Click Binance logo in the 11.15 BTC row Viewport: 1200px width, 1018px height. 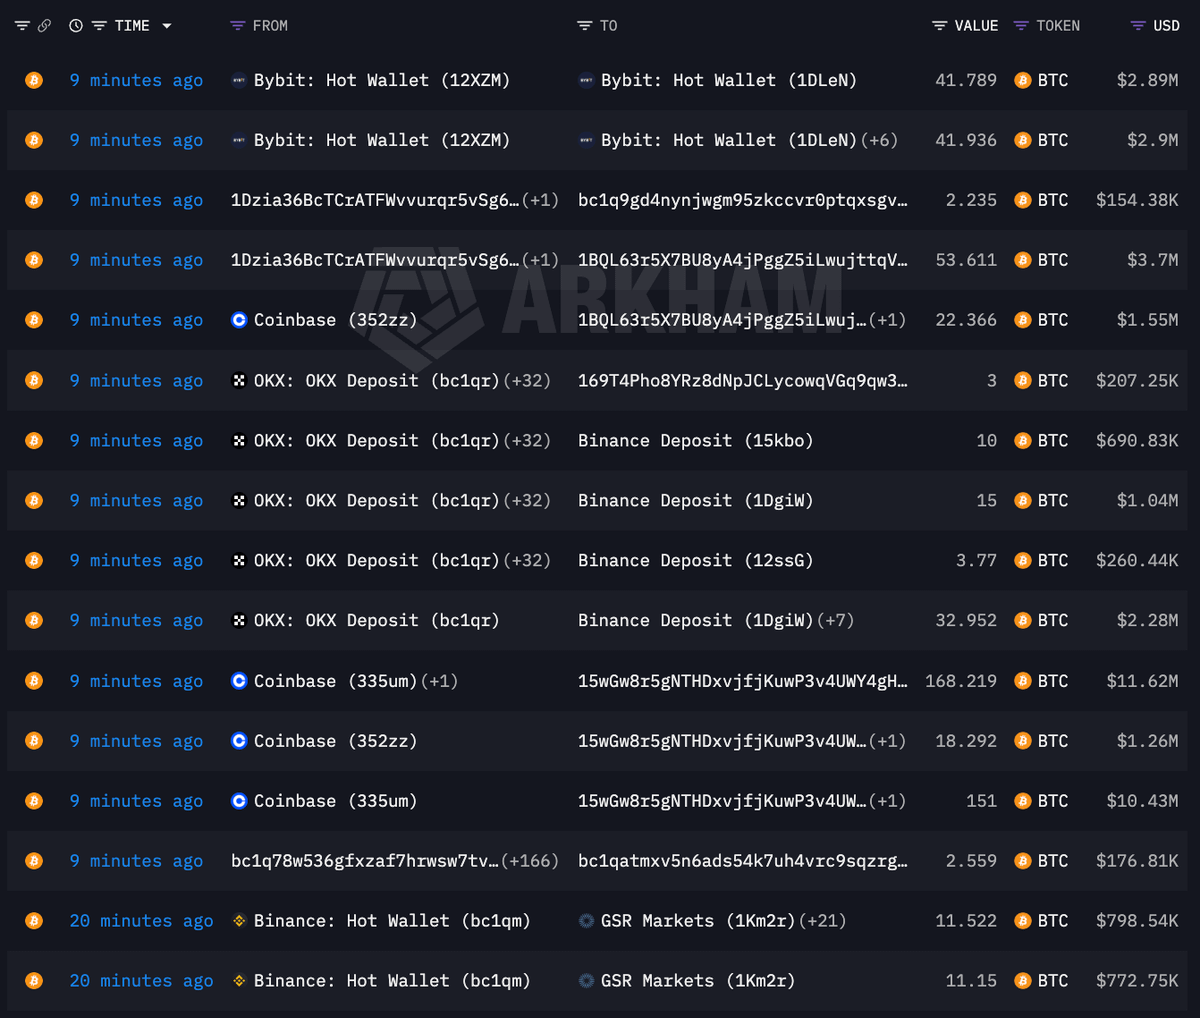(239, 981)
